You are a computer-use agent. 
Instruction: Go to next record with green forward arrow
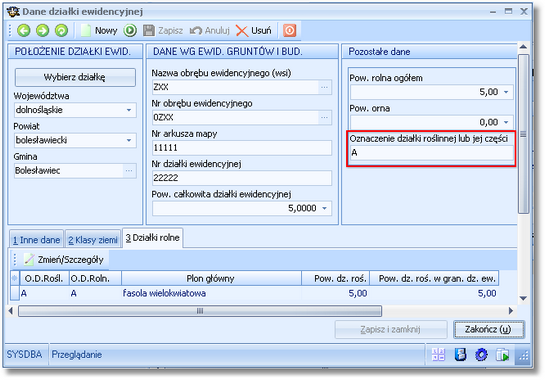pyautogui.click(x=42, y=31)
